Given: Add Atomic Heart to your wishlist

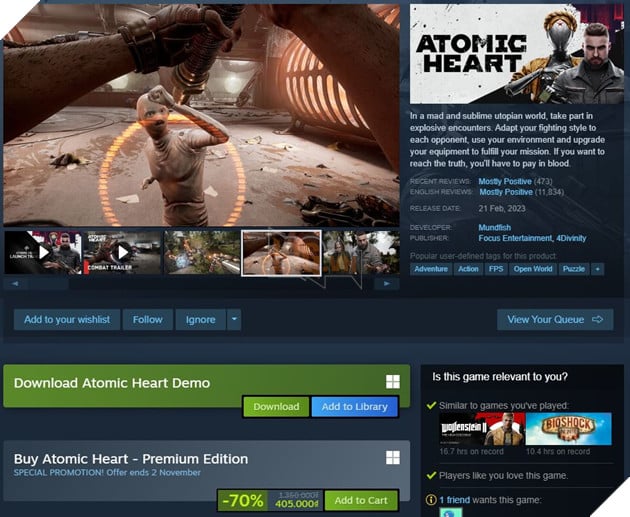Looking at the screenshot, I should pos(67,320).
